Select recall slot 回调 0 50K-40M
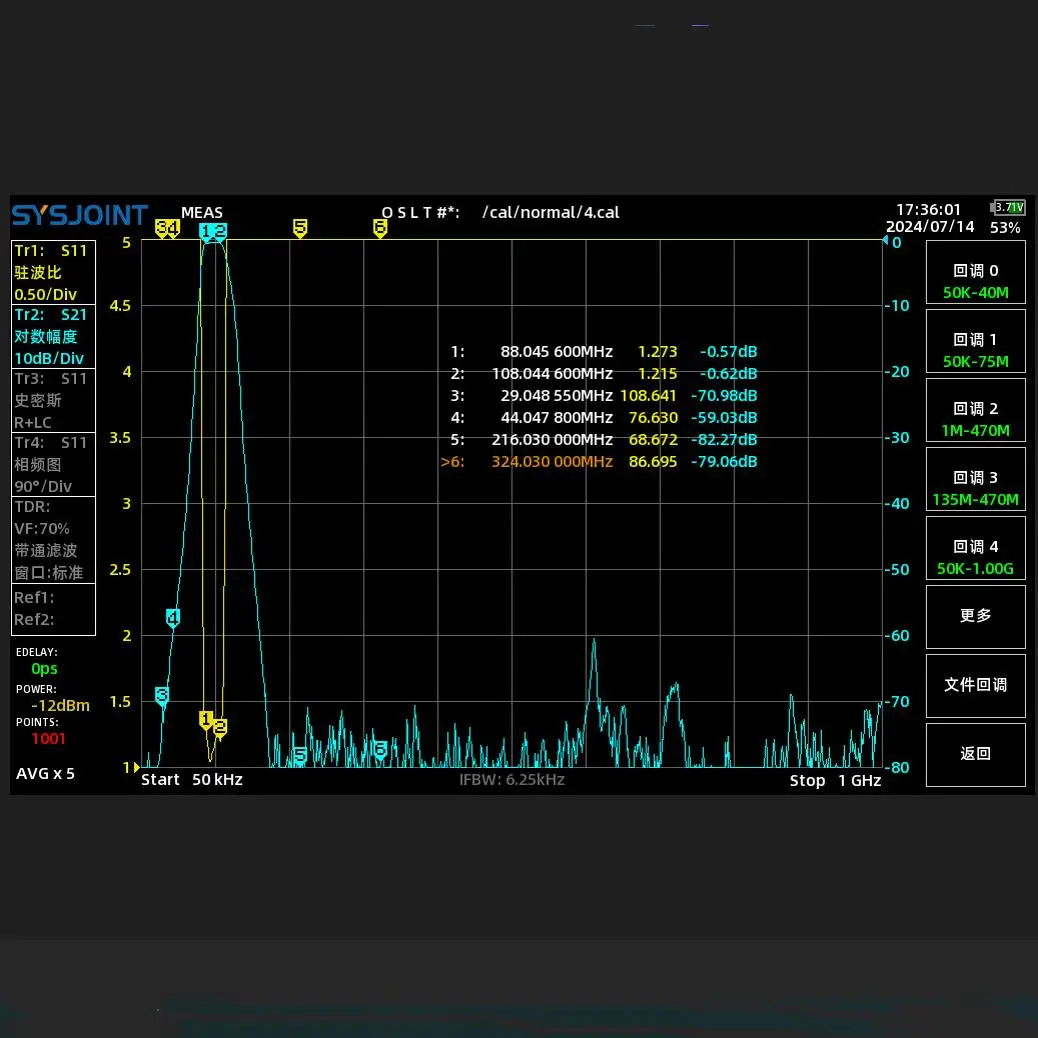Screen dimensions: 1038x1038 pos(975,282)
